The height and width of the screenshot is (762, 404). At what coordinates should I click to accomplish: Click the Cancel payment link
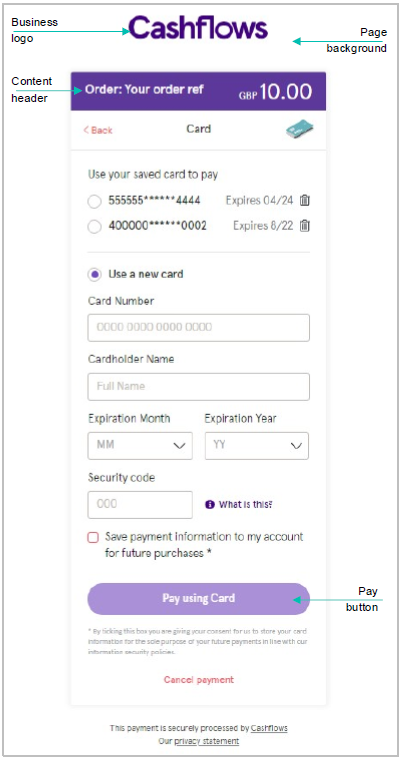[x=198, y=679]
